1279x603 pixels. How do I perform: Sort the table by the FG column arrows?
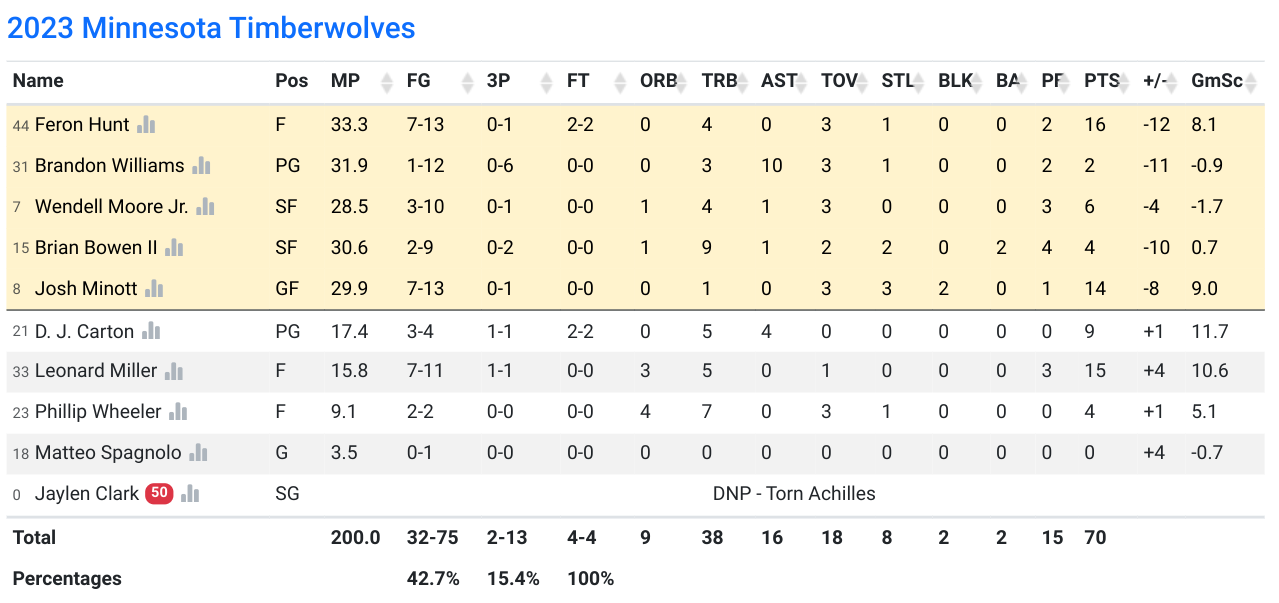click(x=466, y=82)
